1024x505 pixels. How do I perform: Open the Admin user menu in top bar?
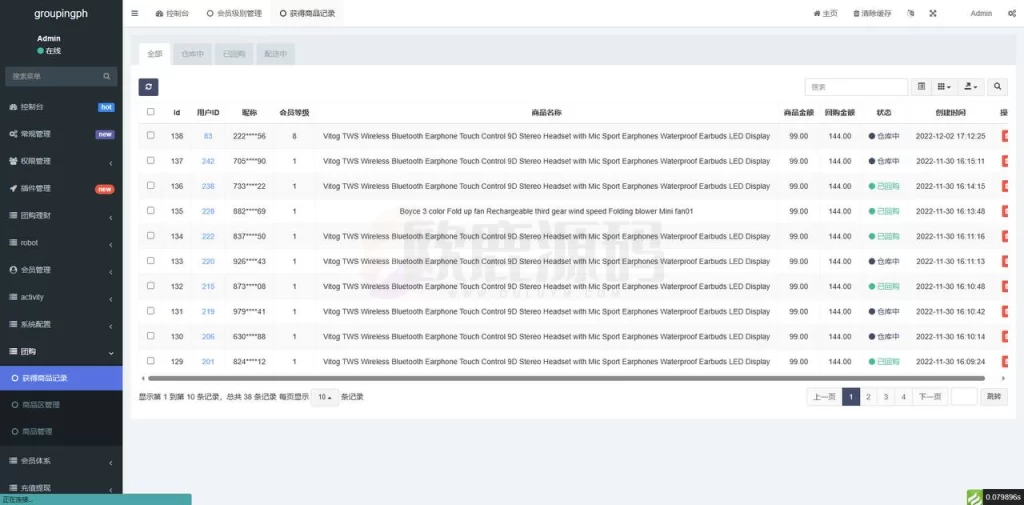click(x=981, y=13)
